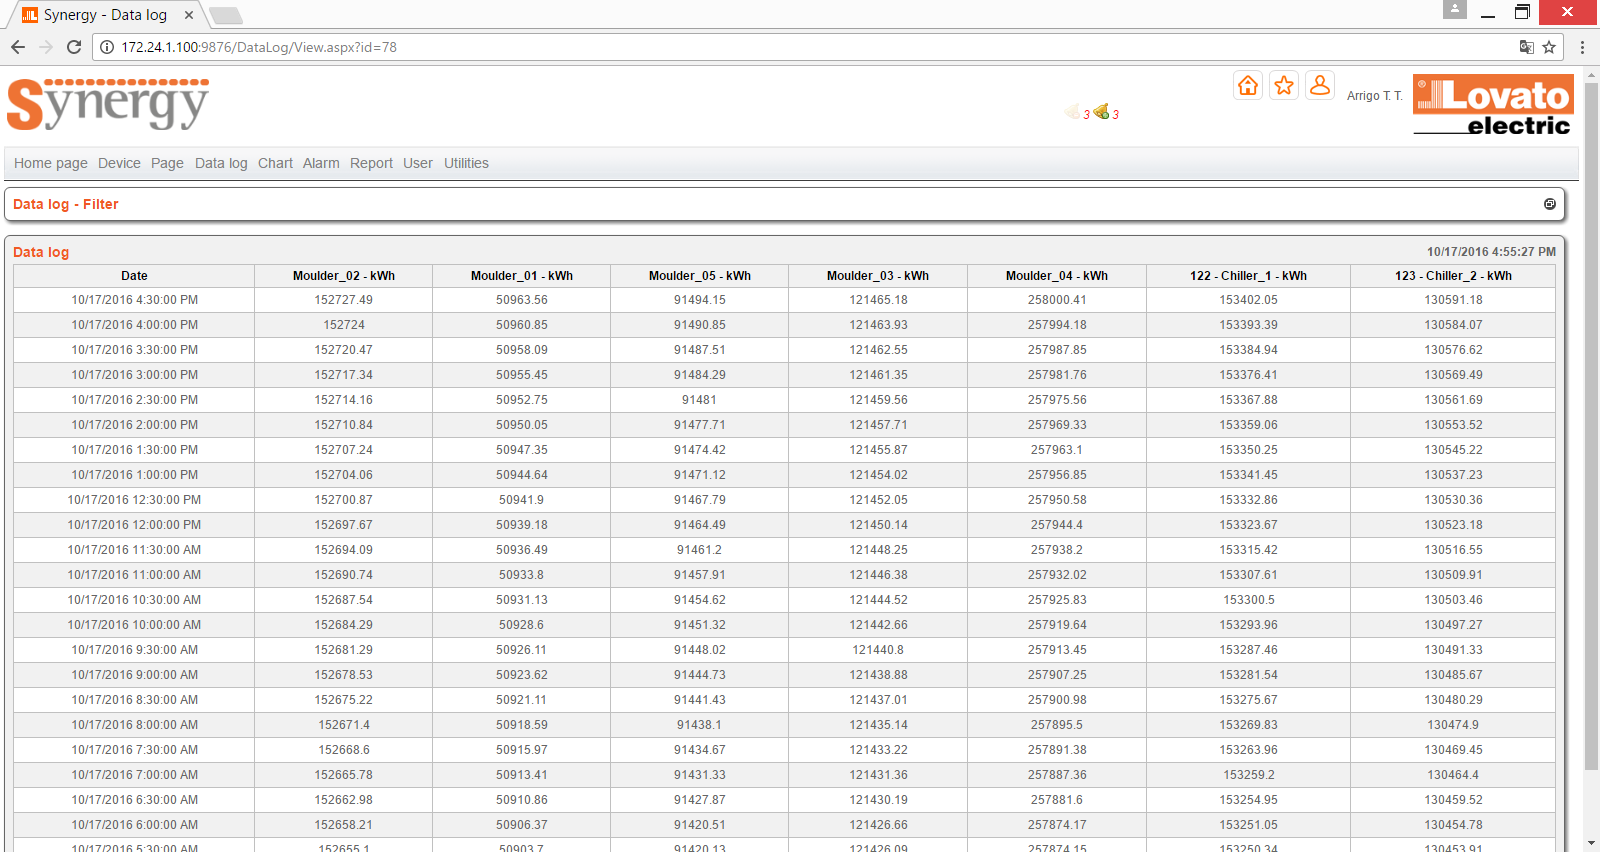Screen dimensions: 1600x852
Task: Open the Chrome menu (three dots)
Action: pos(1582,47)
